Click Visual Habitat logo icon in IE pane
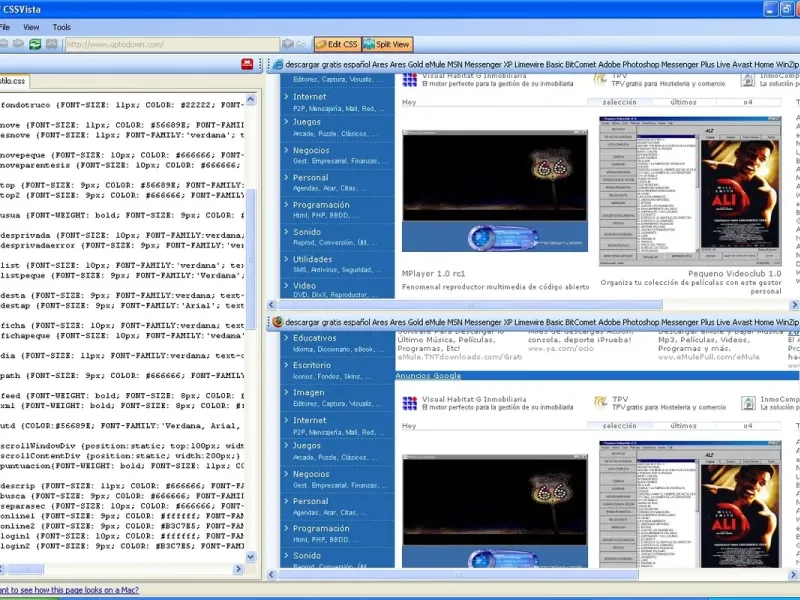Screen dimensions: 800x600 [410, 80]
